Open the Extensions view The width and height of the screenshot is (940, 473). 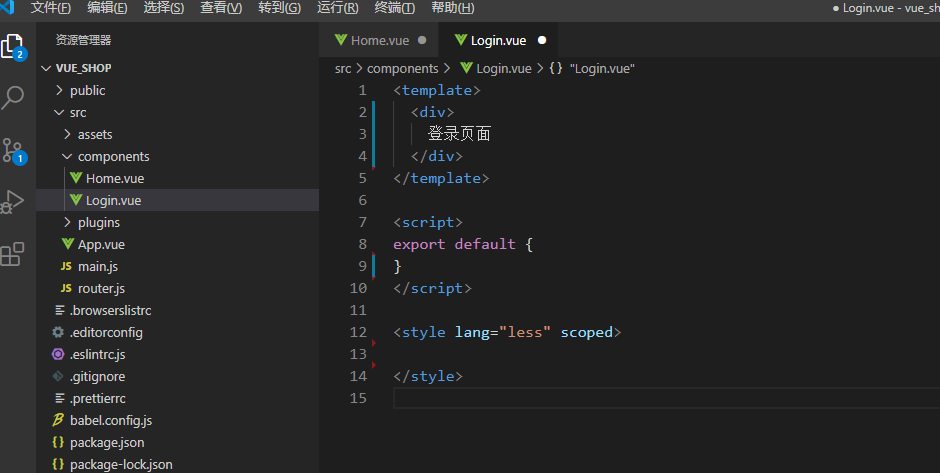(x=12, y=254)
